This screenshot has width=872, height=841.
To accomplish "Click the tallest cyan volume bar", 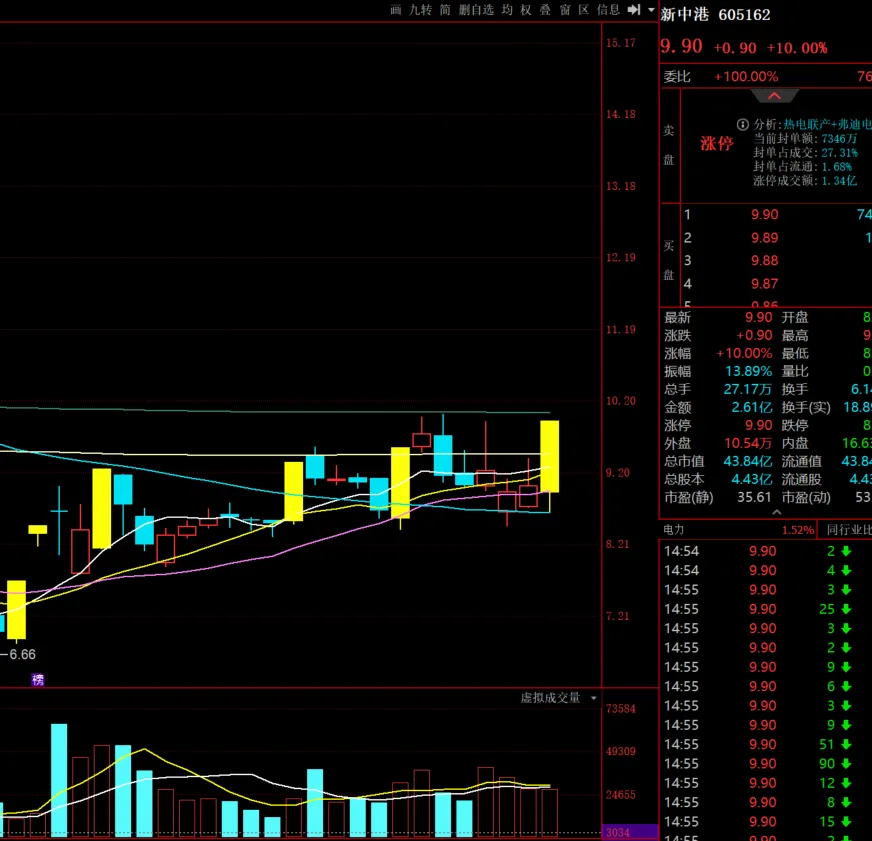I will pyautogui.click(x=59, y=779).
